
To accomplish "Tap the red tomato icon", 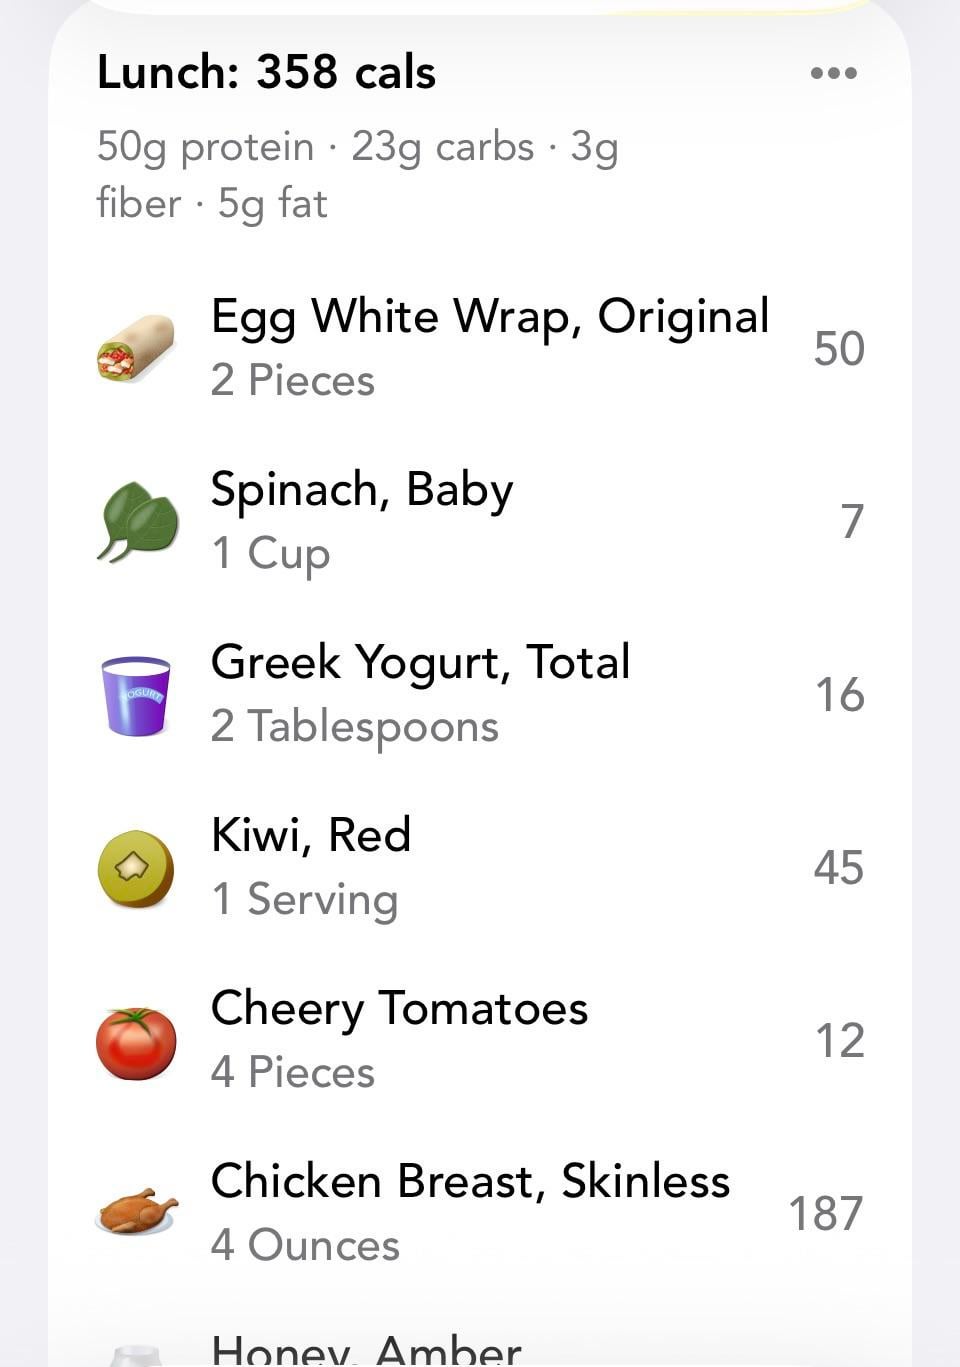I will pos(136,1042).
